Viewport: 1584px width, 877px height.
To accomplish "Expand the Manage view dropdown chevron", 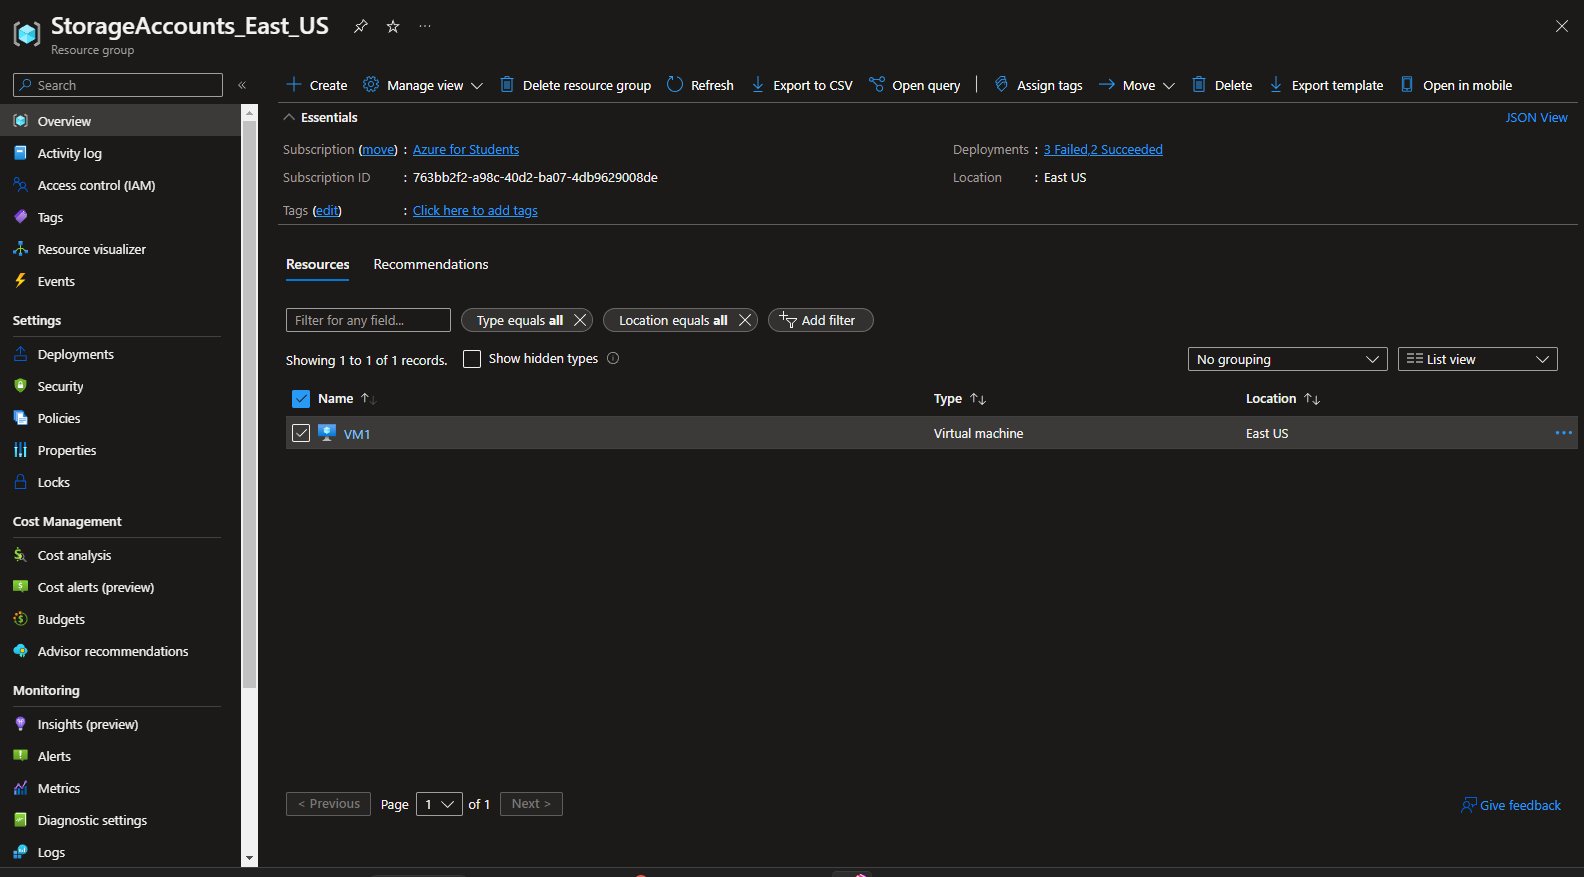I will 477,86.
